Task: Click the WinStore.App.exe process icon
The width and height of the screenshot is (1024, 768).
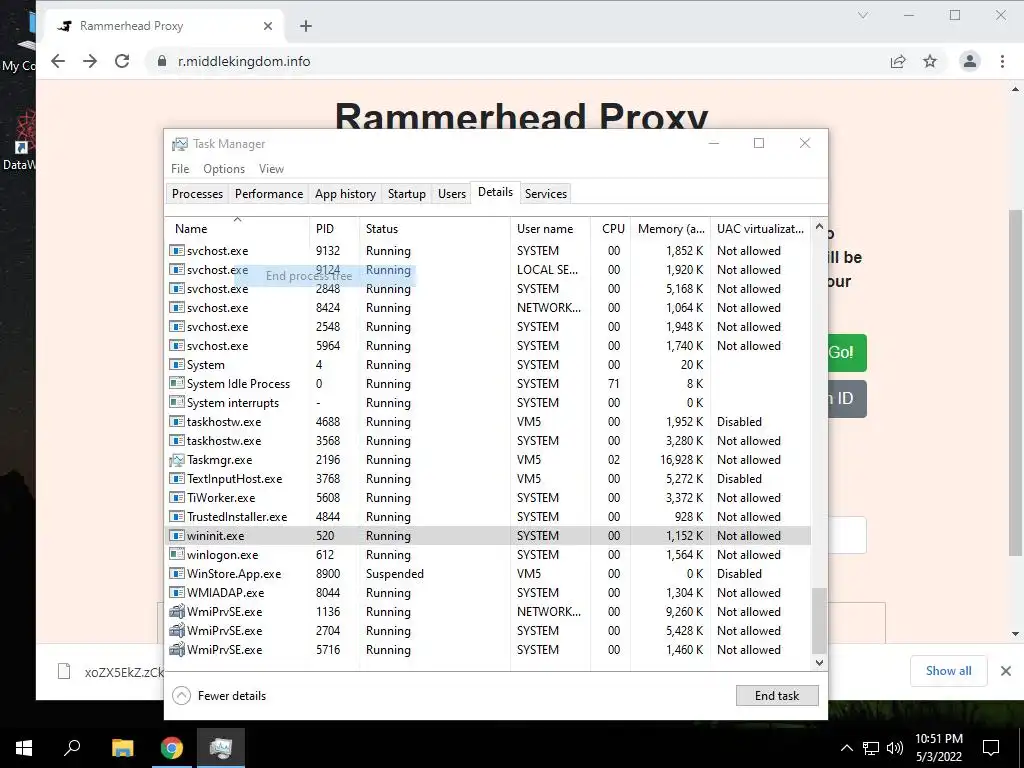Action: (176, 573)
